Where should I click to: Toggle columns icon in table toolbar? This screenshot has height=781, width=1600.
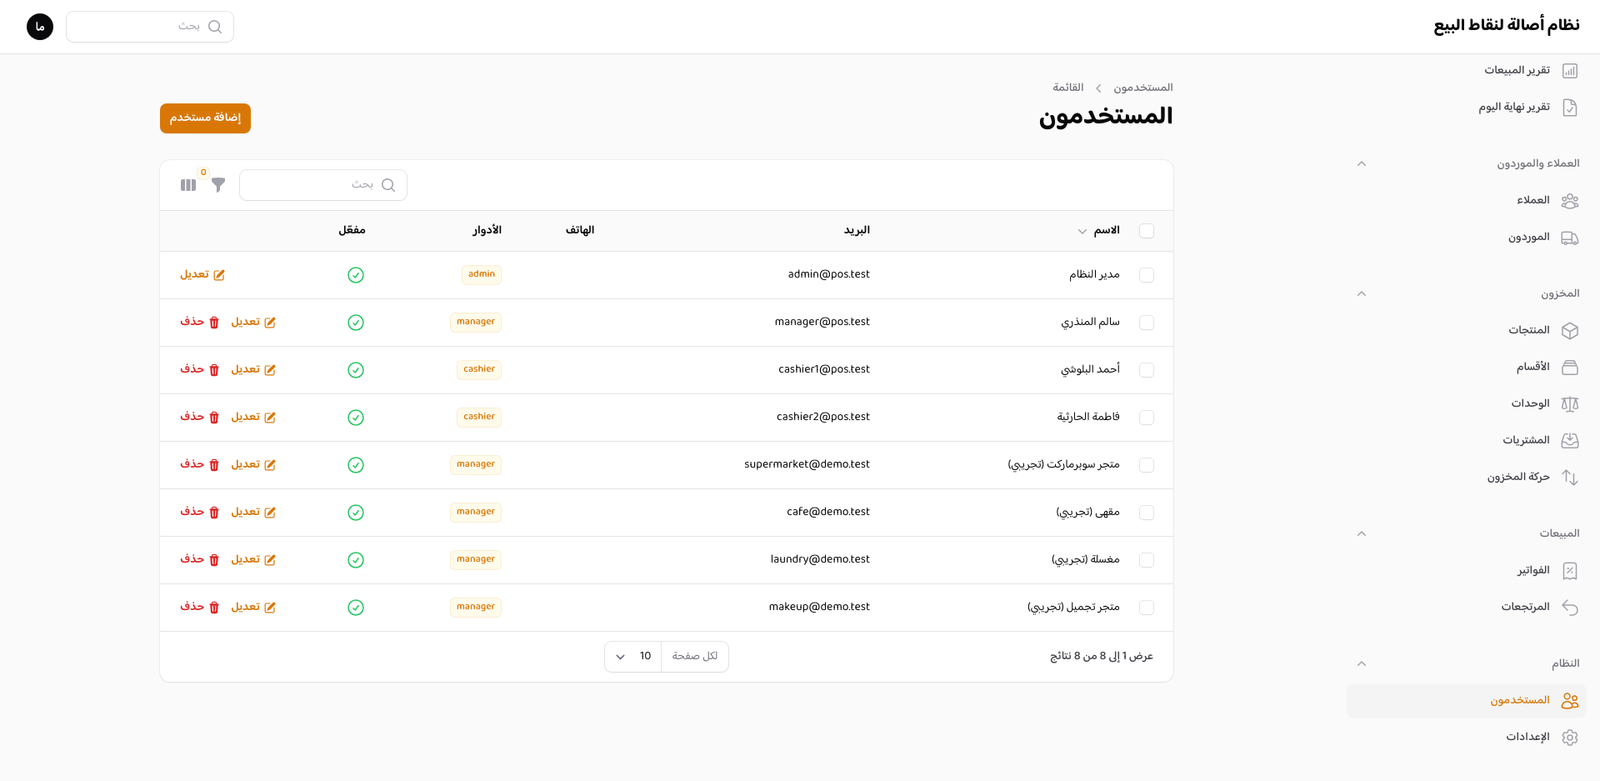(x=188, y=185)
